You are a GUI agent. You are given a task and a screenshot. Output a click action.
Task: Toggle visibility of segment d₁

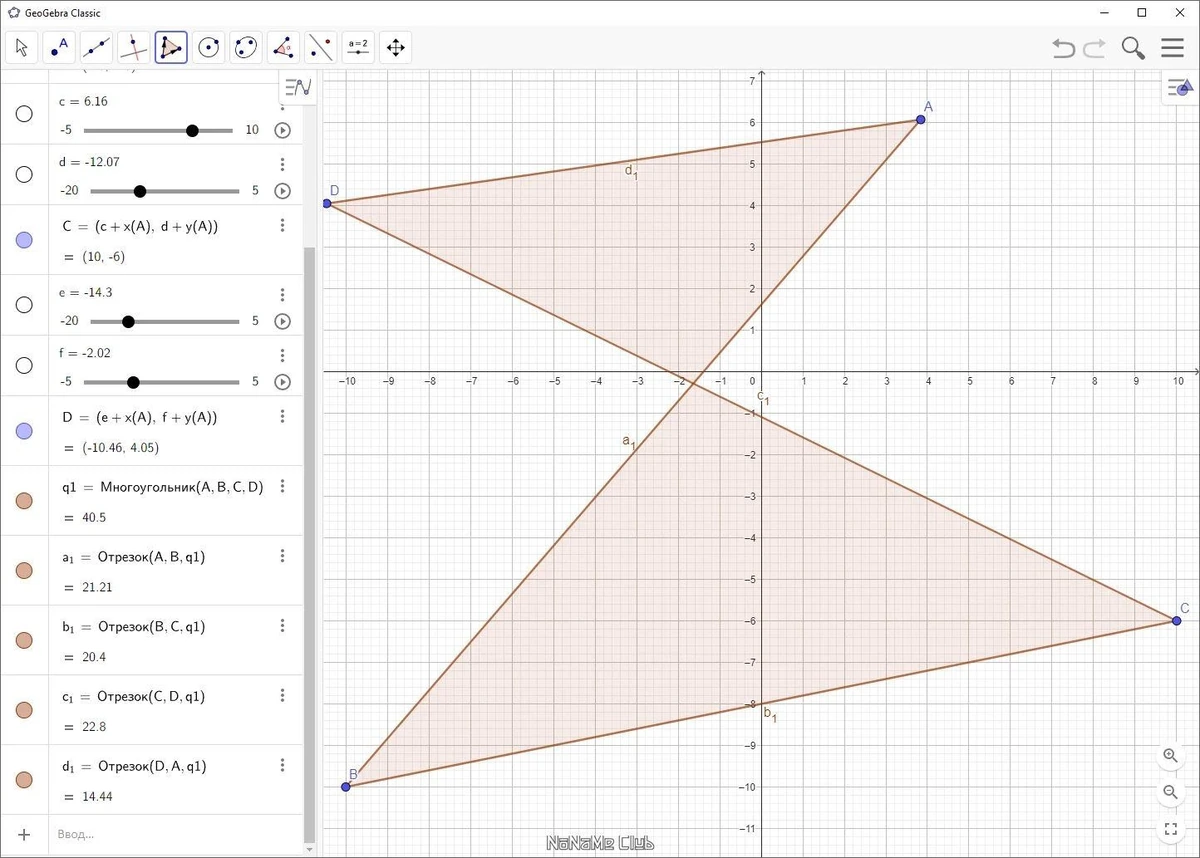click(x=24, y=780)
